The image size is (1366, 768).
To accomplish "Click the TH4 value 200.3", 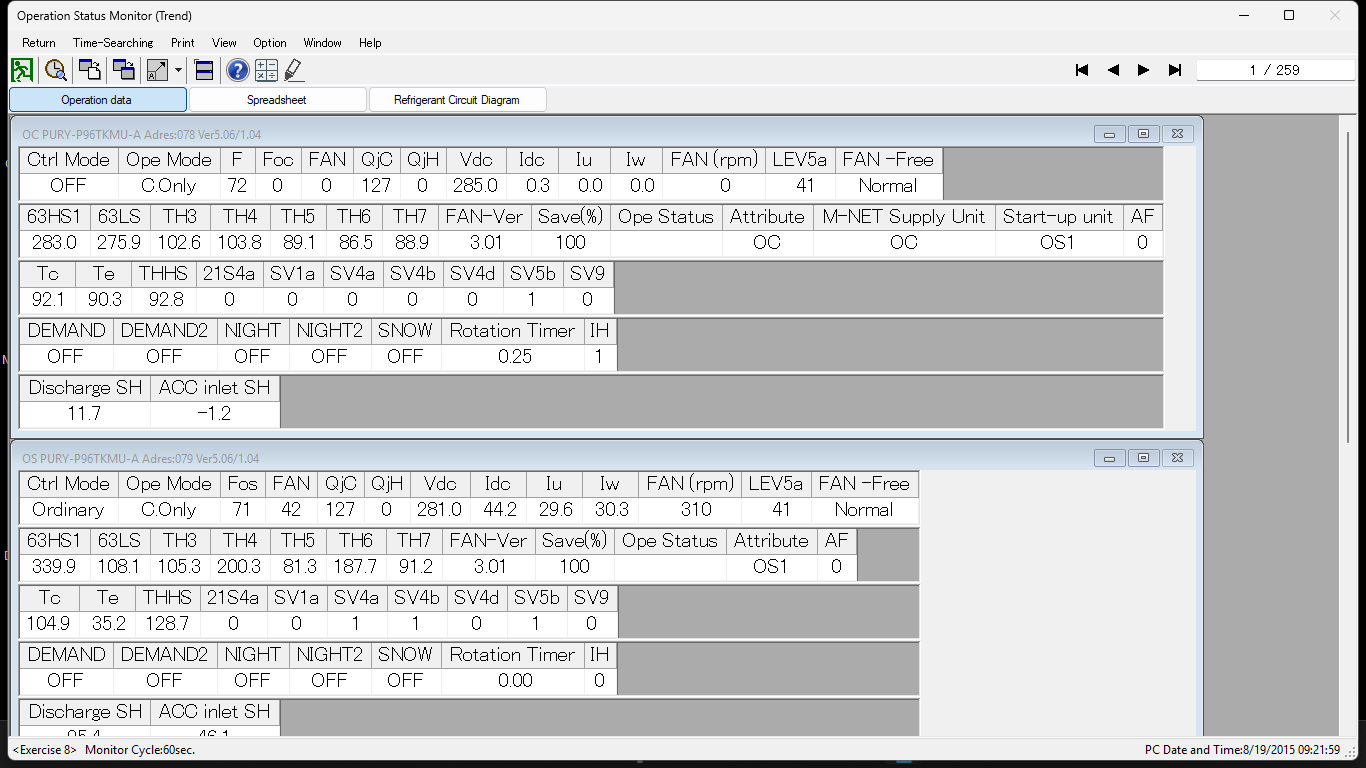I will point(240,566).
